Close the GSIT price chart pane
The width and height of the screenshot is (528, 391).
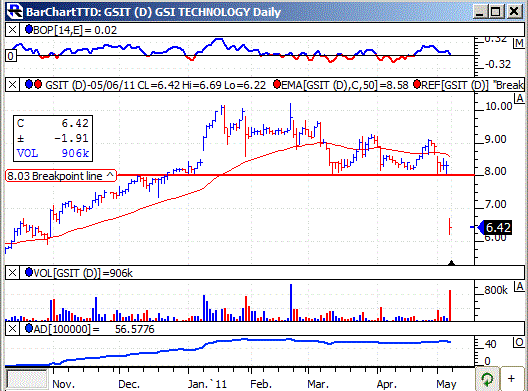point(12,85)
